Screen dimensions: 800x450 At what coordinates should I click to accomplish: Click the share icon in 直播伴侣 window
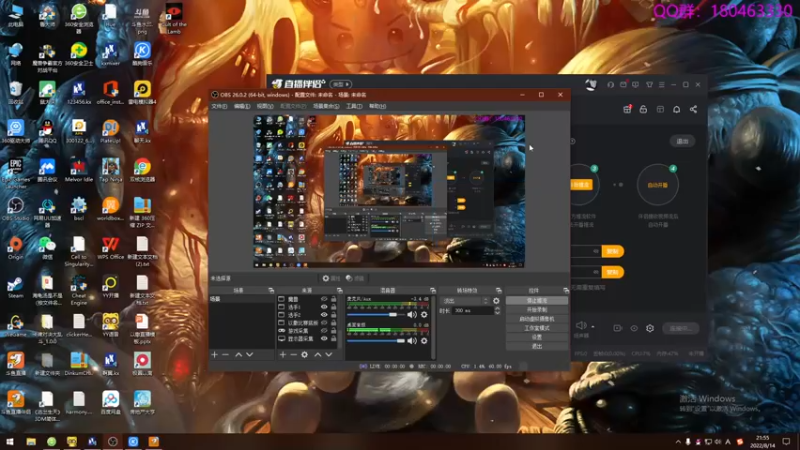[693, 109]
